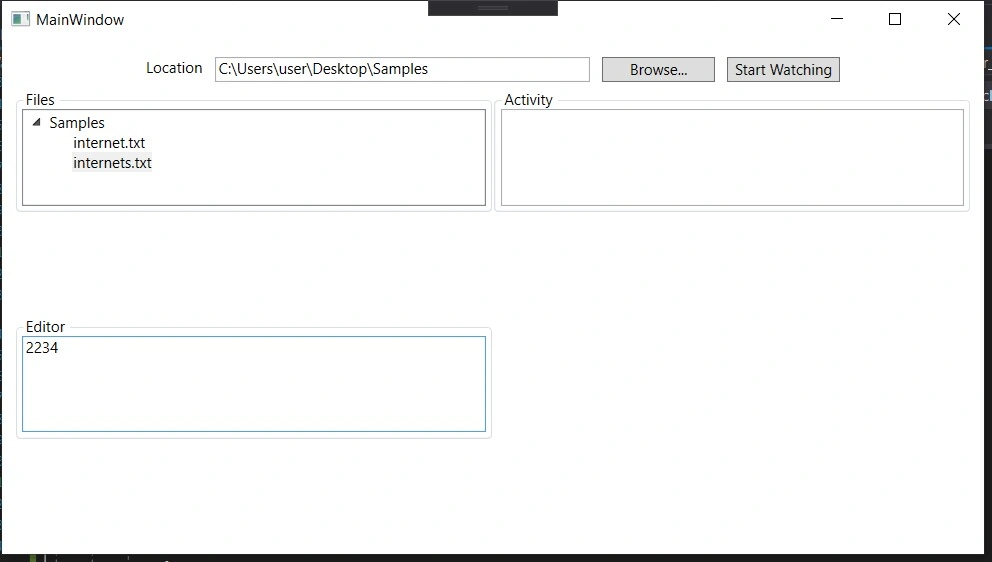
Task: Click the Files group header label
Action: click(40, 100)
